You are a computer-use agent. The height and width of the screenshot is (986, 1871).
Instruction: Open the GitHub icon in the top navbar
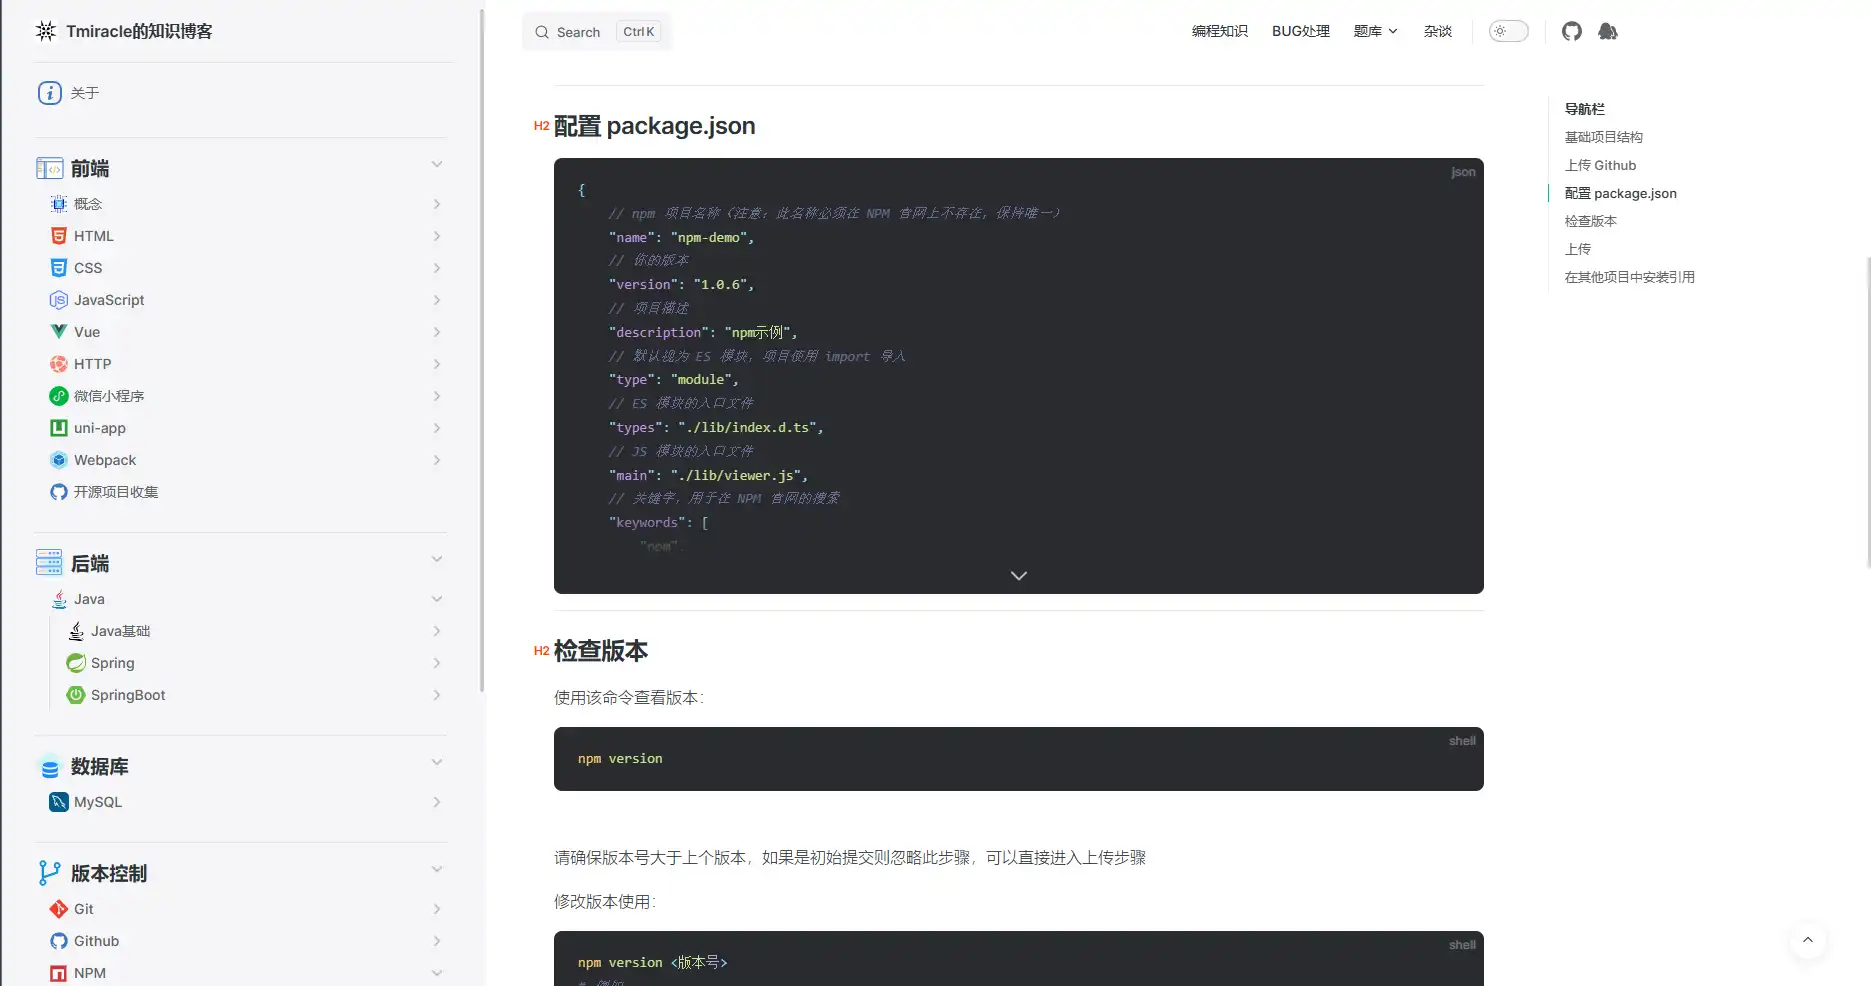(1571, 31)
